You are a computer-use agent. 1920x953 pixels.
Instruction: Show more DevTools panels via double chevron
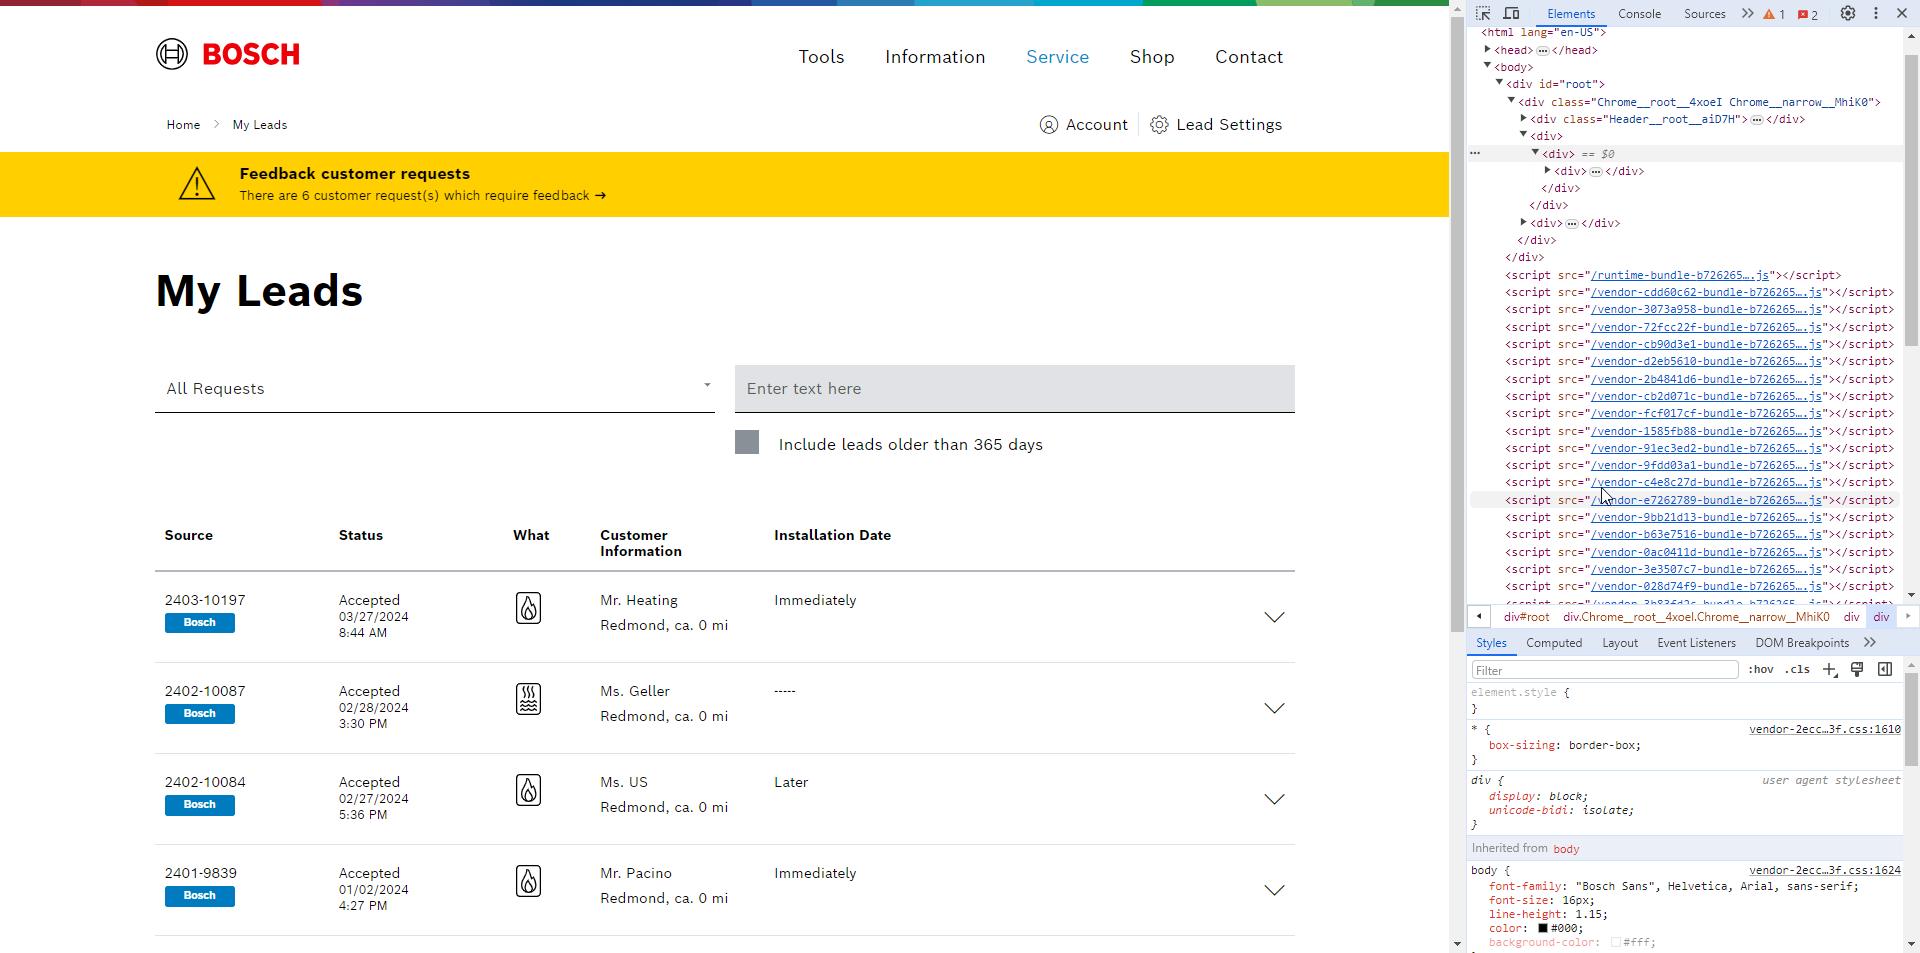[1747, 14]
